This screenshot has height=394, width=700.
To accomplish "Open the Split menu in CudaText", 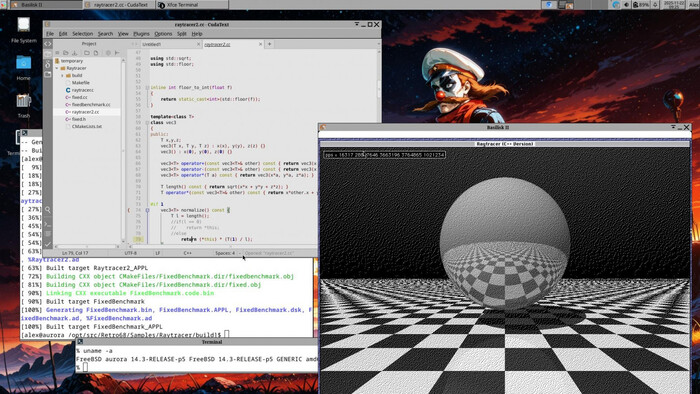I will click(182, 34).
